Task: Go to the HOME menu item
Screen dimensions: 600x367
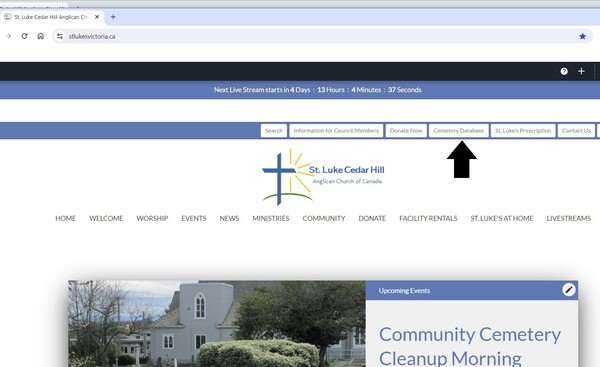Action: tap(65, 218)
